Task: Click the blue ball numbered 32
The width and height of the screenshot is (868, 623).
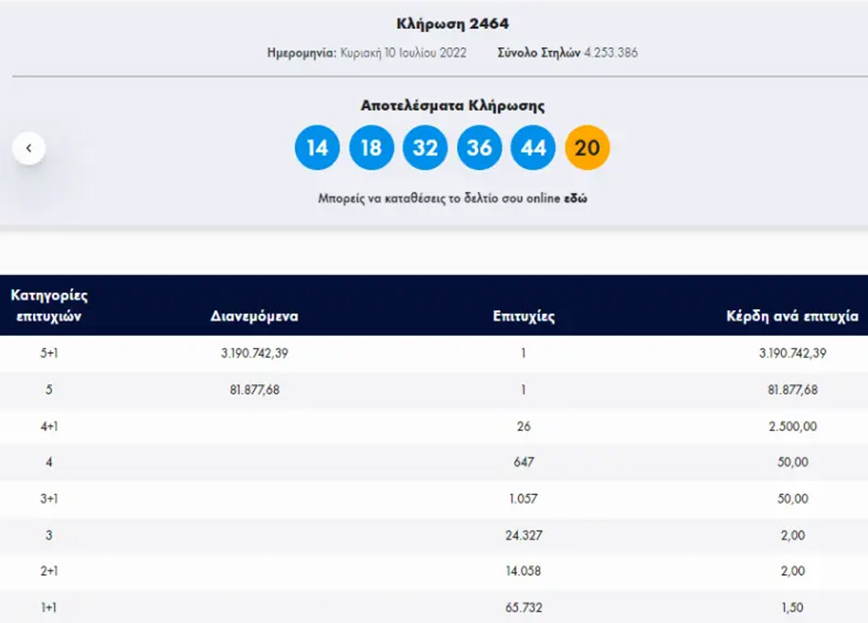Action: tap(425, 148)
